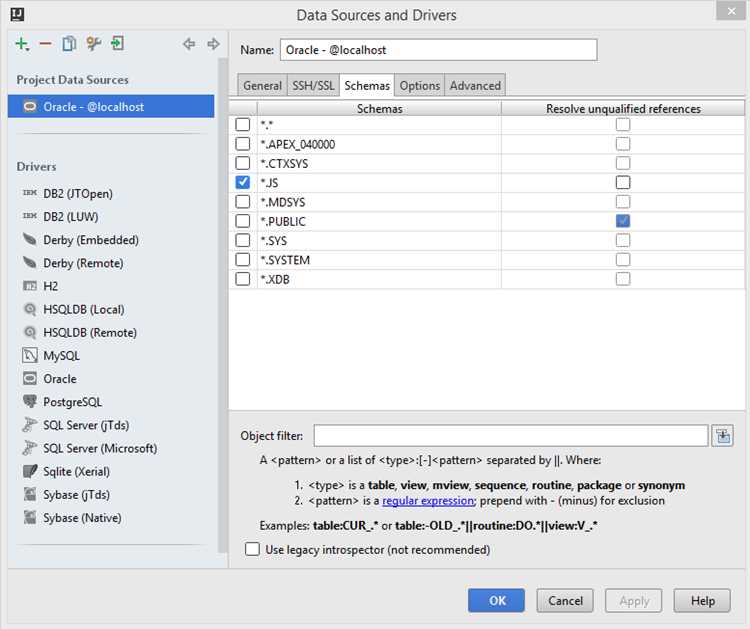
Task: Uncheck the *.JS schema checkbox
Action: (x=243, y=182)
